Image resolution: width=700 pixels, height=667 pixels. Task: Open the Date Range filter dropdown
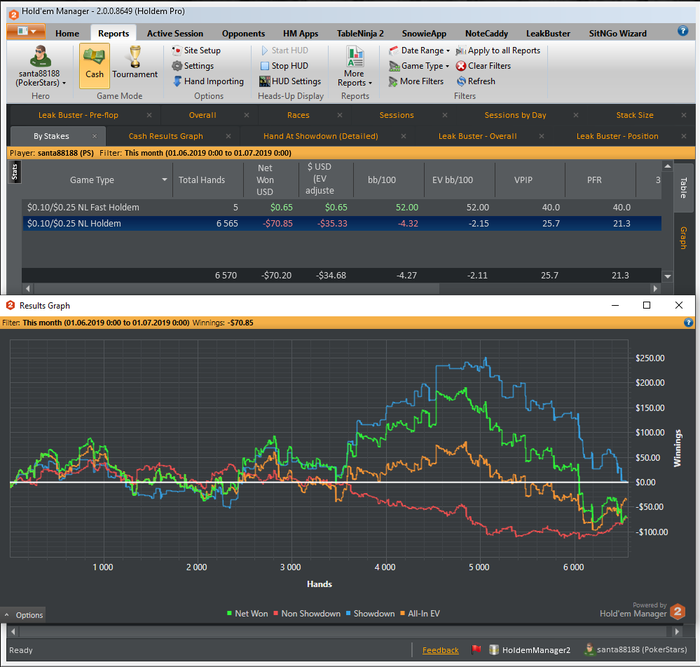pos(419,50)
